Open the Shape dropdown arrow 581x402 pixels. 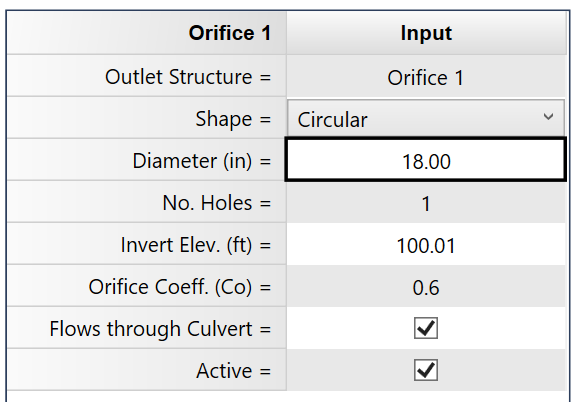coord(548,117)
